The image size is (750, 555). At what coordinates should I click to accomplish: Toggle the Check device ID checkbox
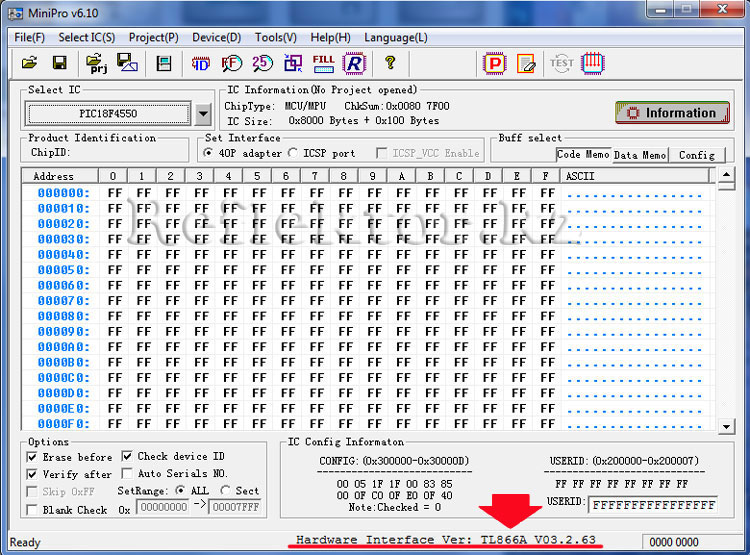point(127,456)
